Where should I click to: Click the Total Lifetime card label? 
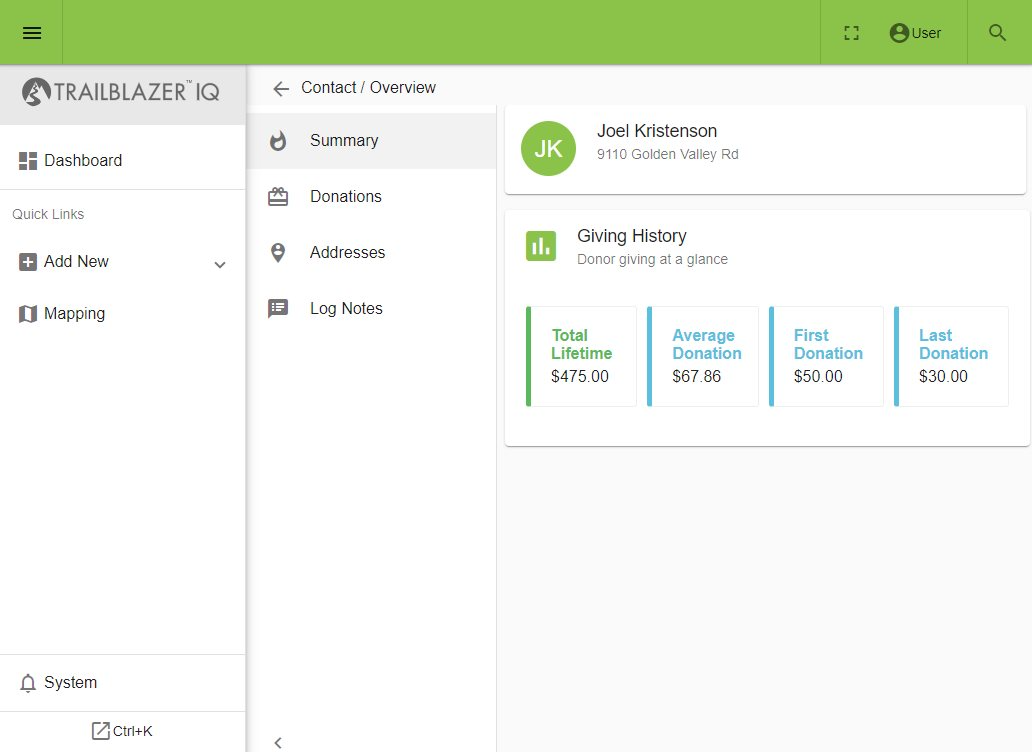click(581, 344)
